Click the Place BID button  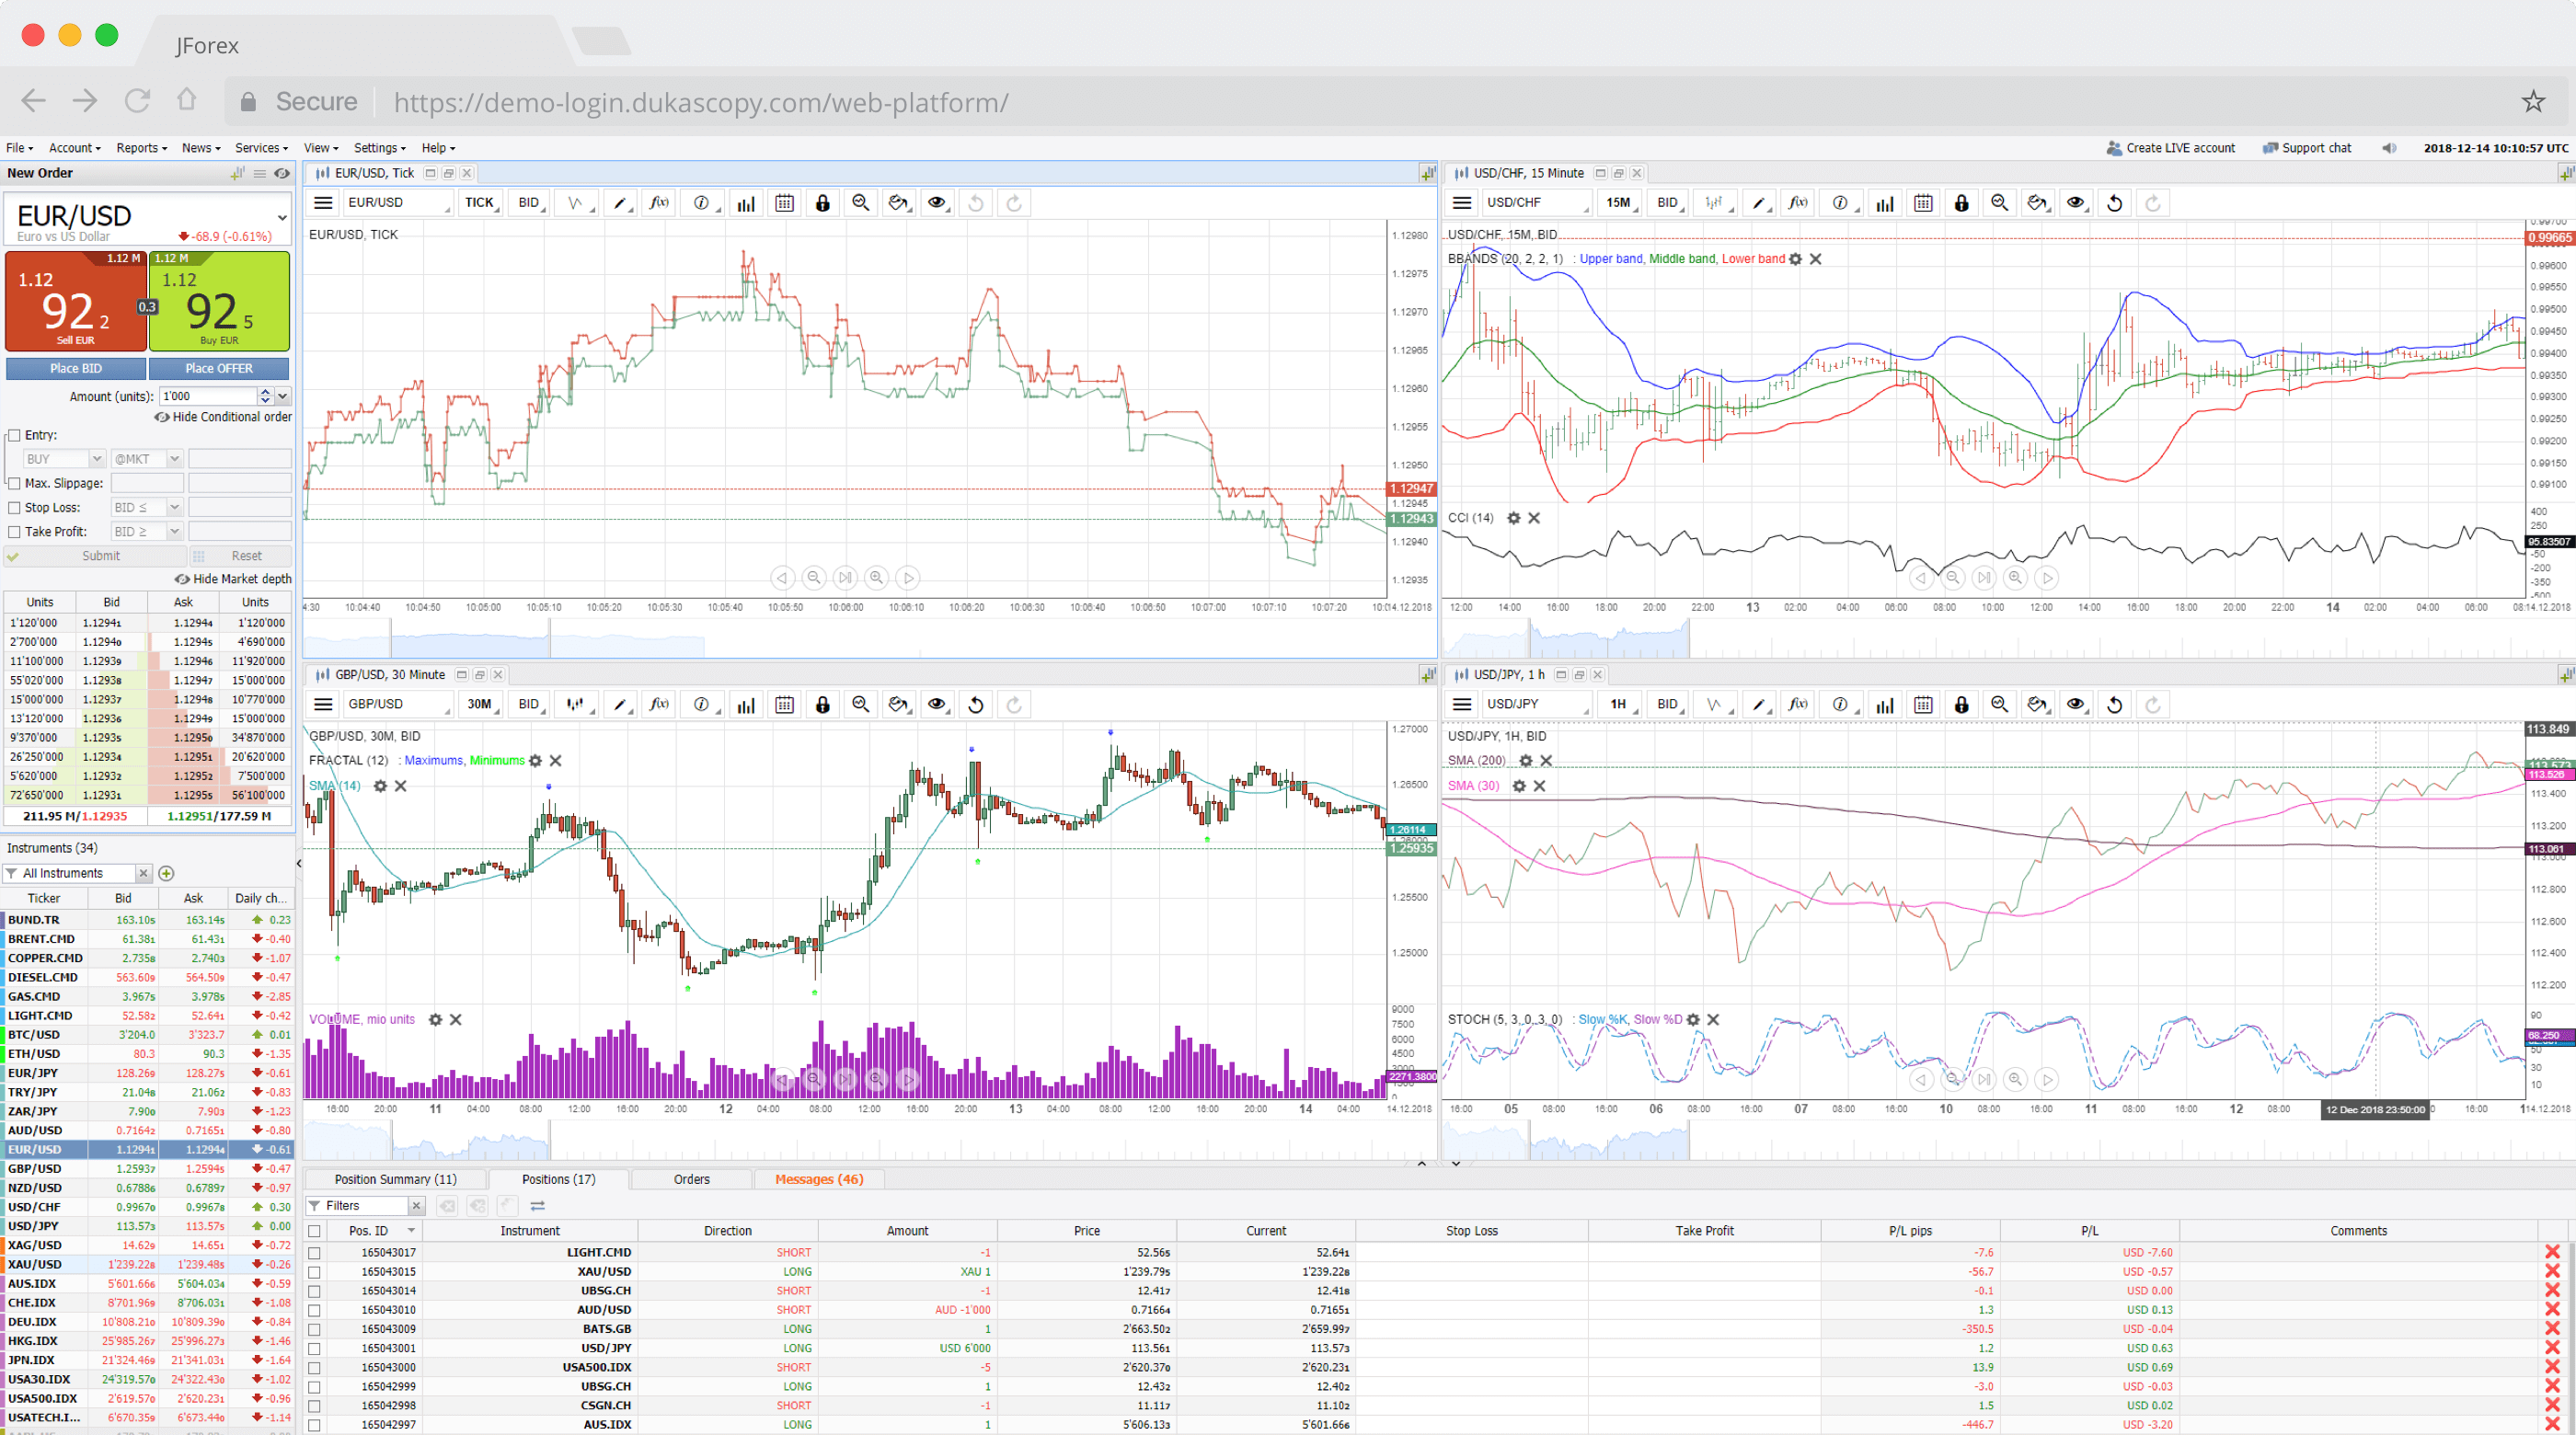76,369
